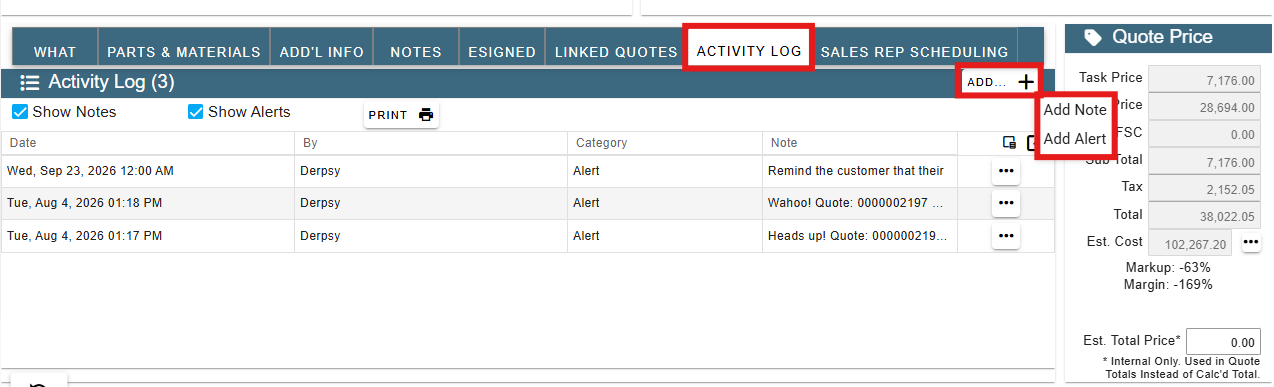Open the ESIGNED tab

[502, 51]
